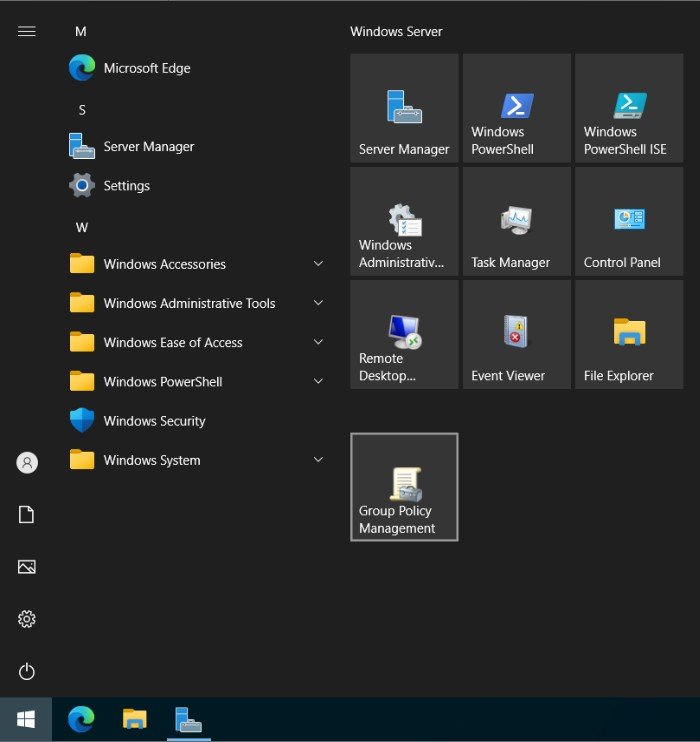Click the Windows Start button
Viewport: 700px width, 742px height.
[26, 719]
